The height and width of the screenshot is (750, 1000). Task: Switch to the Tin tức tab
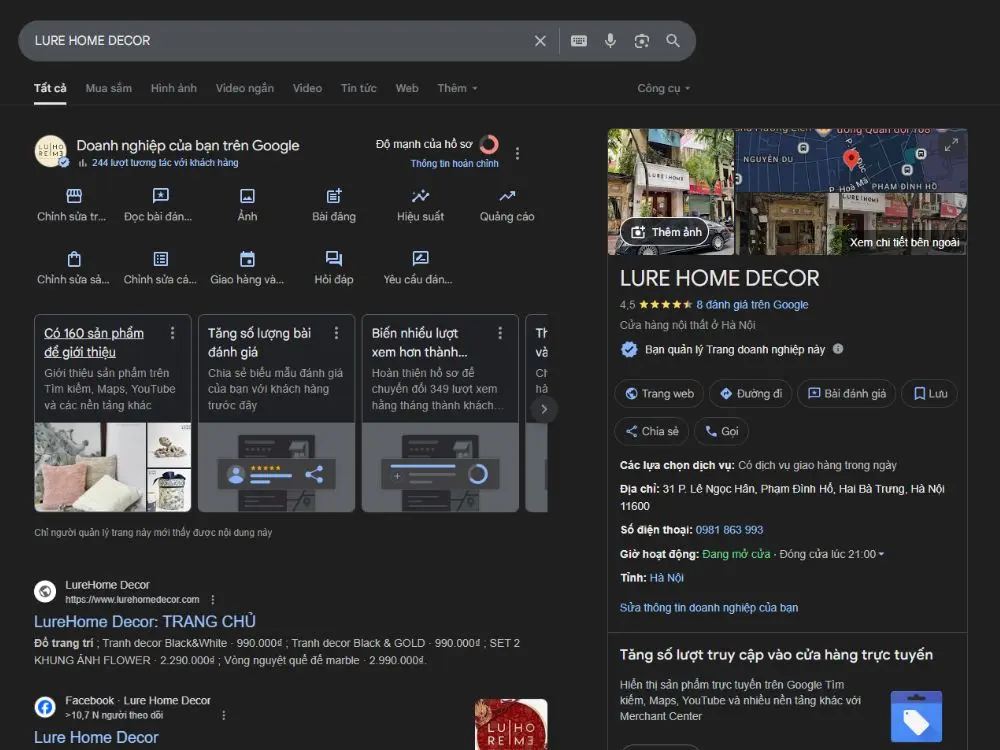click(358, 88)
